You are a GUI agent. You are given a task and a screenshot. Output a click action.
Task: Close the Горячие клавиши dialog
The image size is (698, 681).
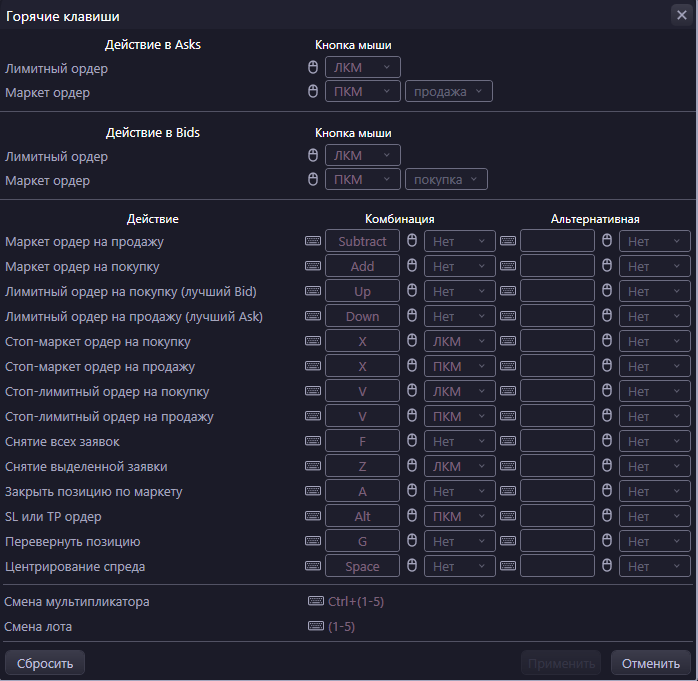681,14
